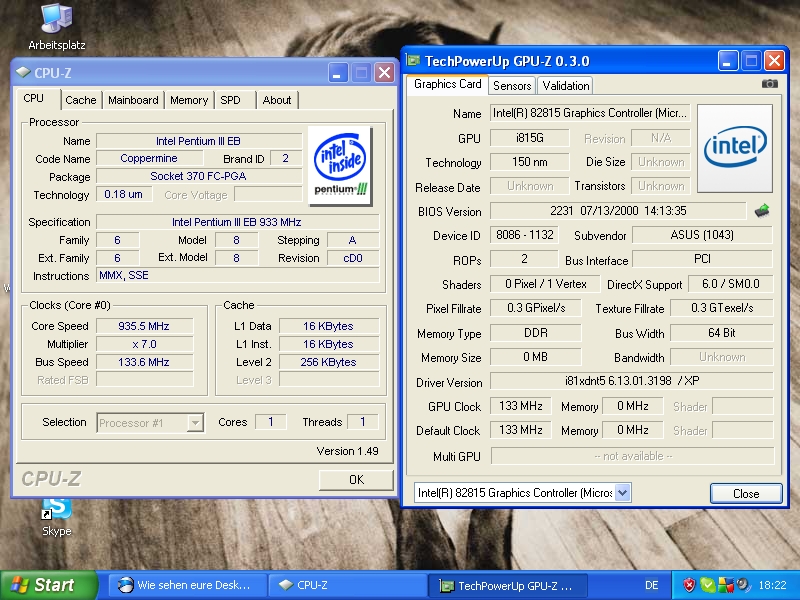The height and width of the screenshot is (600, 800).
Task: Click the Intel Inside Pentium III logo
Action: pyautogui.click(x=339, y=163)
